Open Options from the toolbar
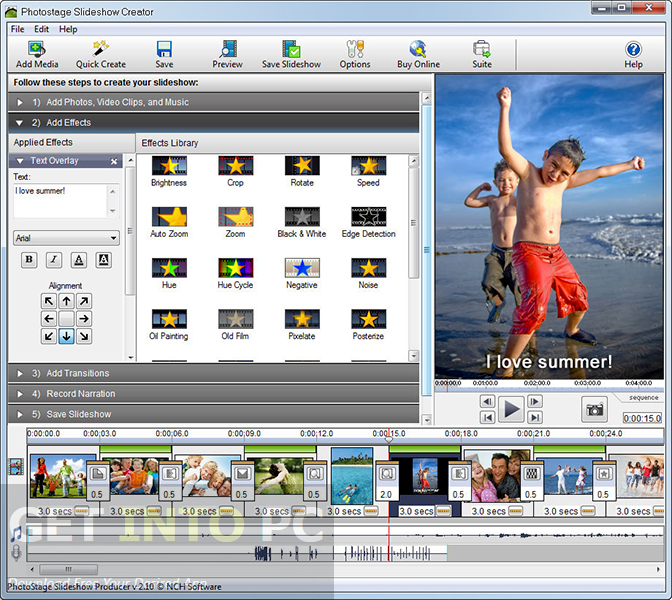The width and height of the screenshot is (672, 600). tap(355, 54)
